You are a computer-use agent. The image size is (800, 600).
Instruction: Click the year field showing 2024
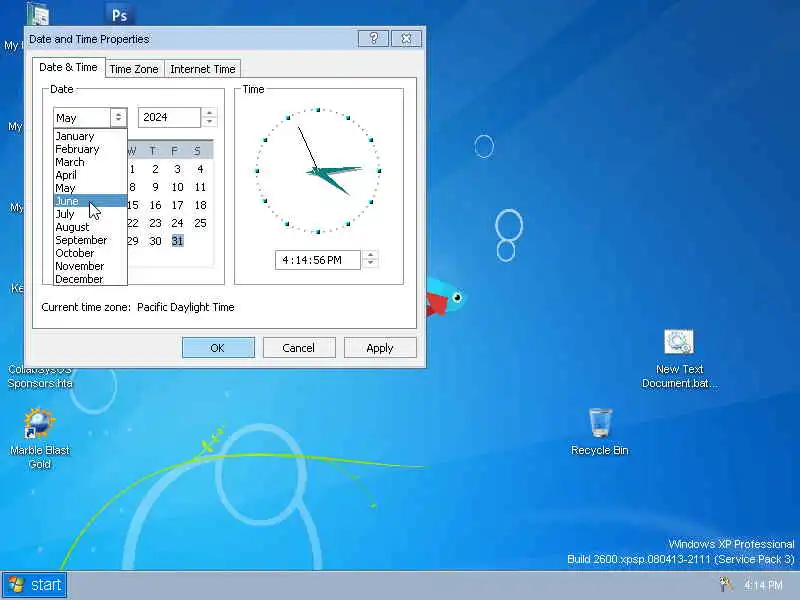[x=169, y=117]
